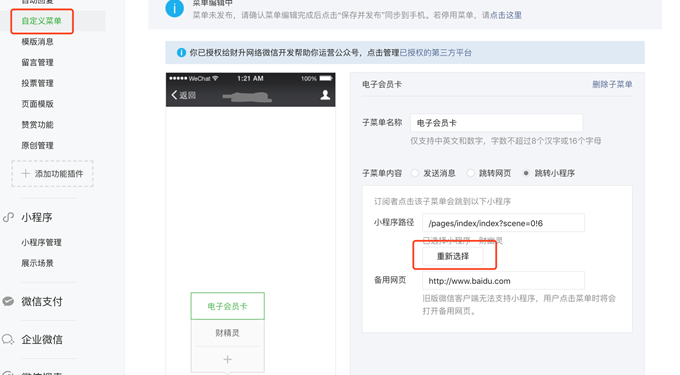Click the blue info icon at top
The height and width of the screenshot is (375, 680).
(174, 8)
